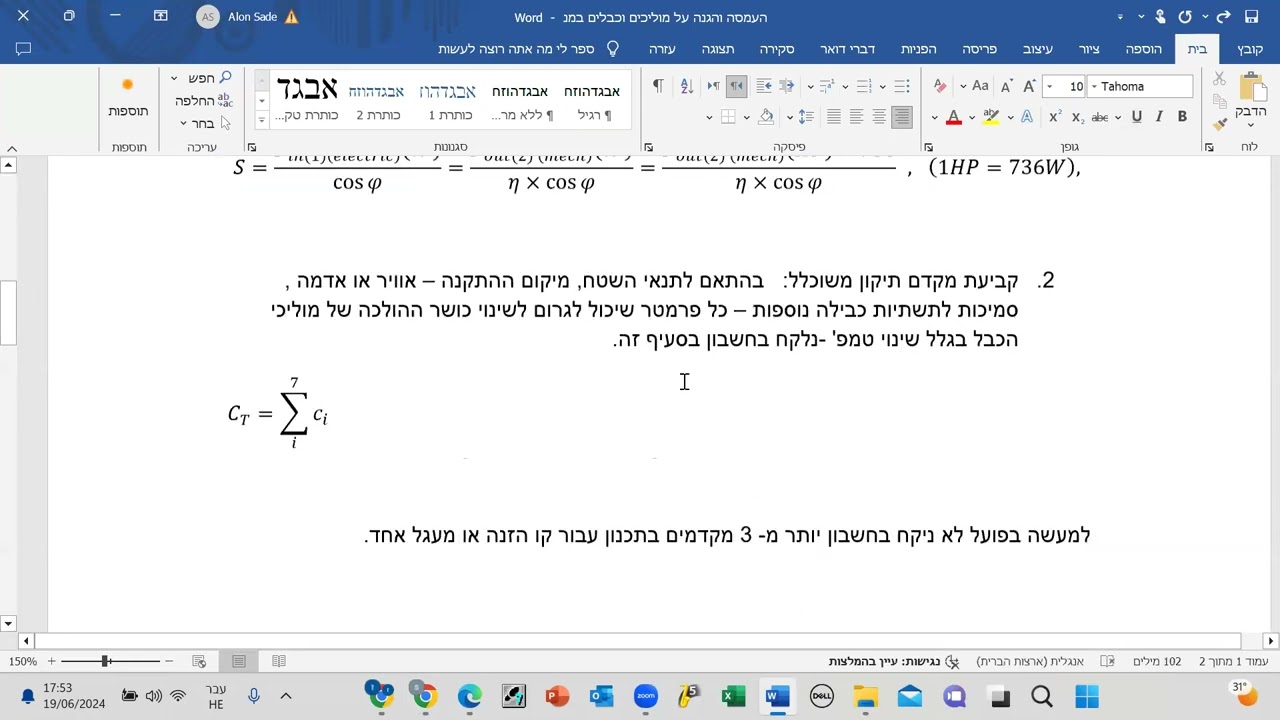1280x720 pixels.
Task: Clear all formatting with the eraser icon
Action: point(940,86)
